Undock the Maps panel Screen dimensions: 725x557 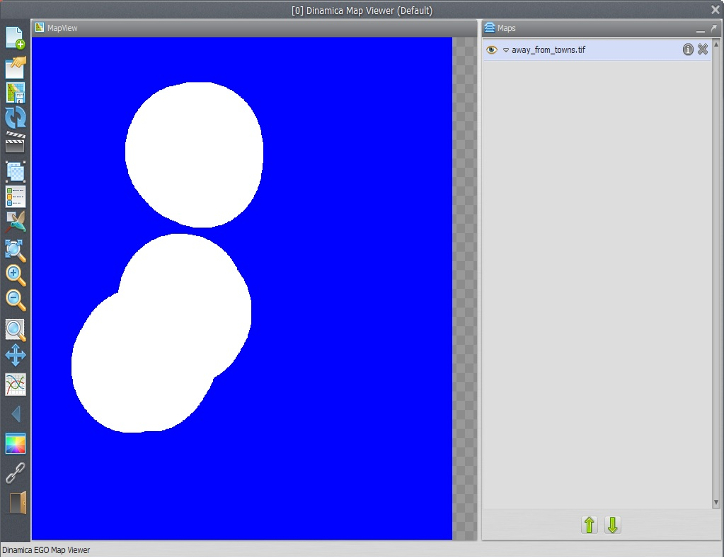click(x=713, y=28)
